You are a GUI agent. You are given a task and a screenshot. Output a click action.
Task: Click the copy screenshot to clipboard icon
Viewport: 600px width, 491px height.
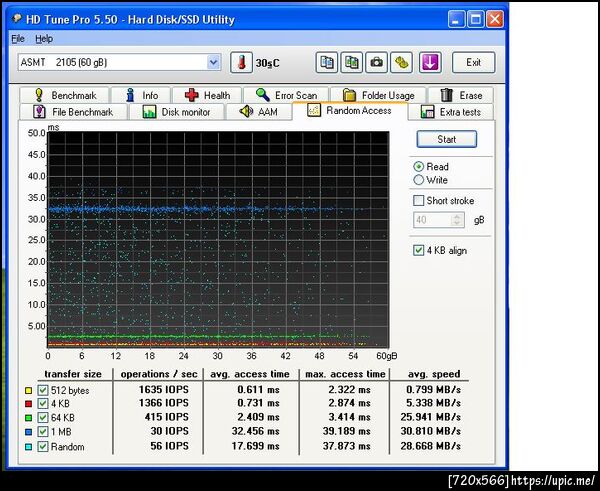click(x=351, y=62)
